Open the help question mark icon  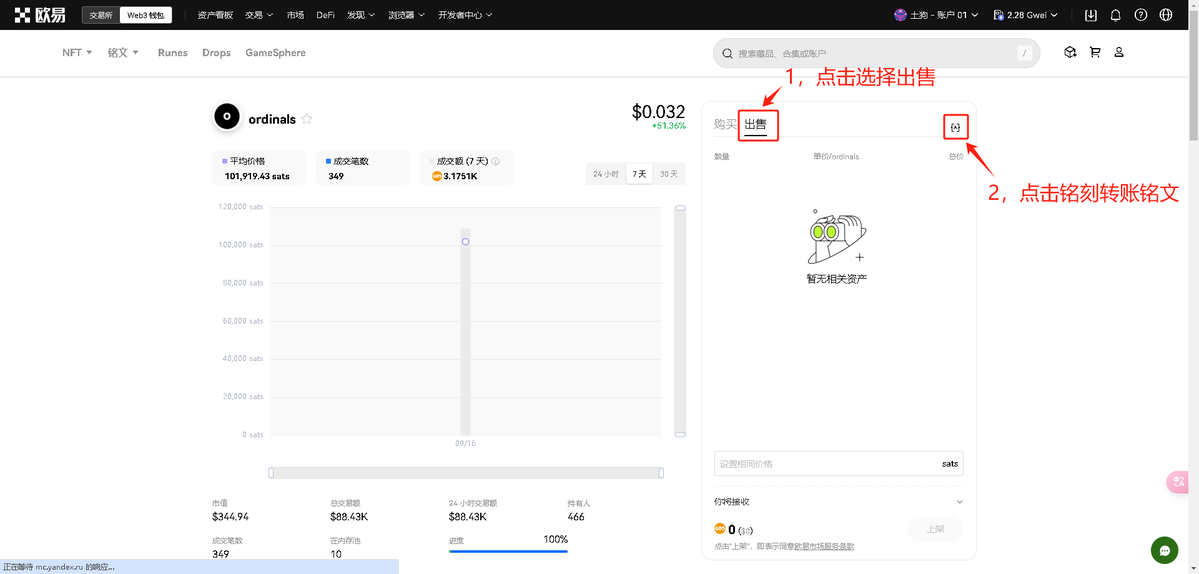tap(1140, 15)
